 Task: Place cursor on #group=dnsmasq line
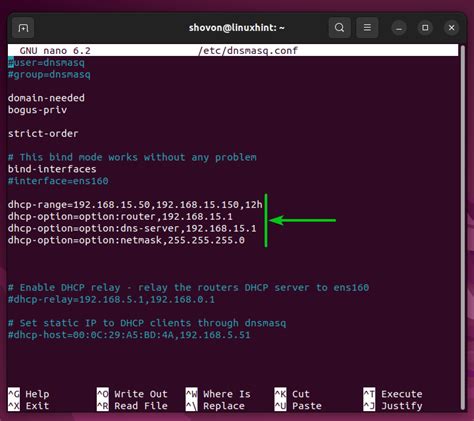[x=49, y=74]
